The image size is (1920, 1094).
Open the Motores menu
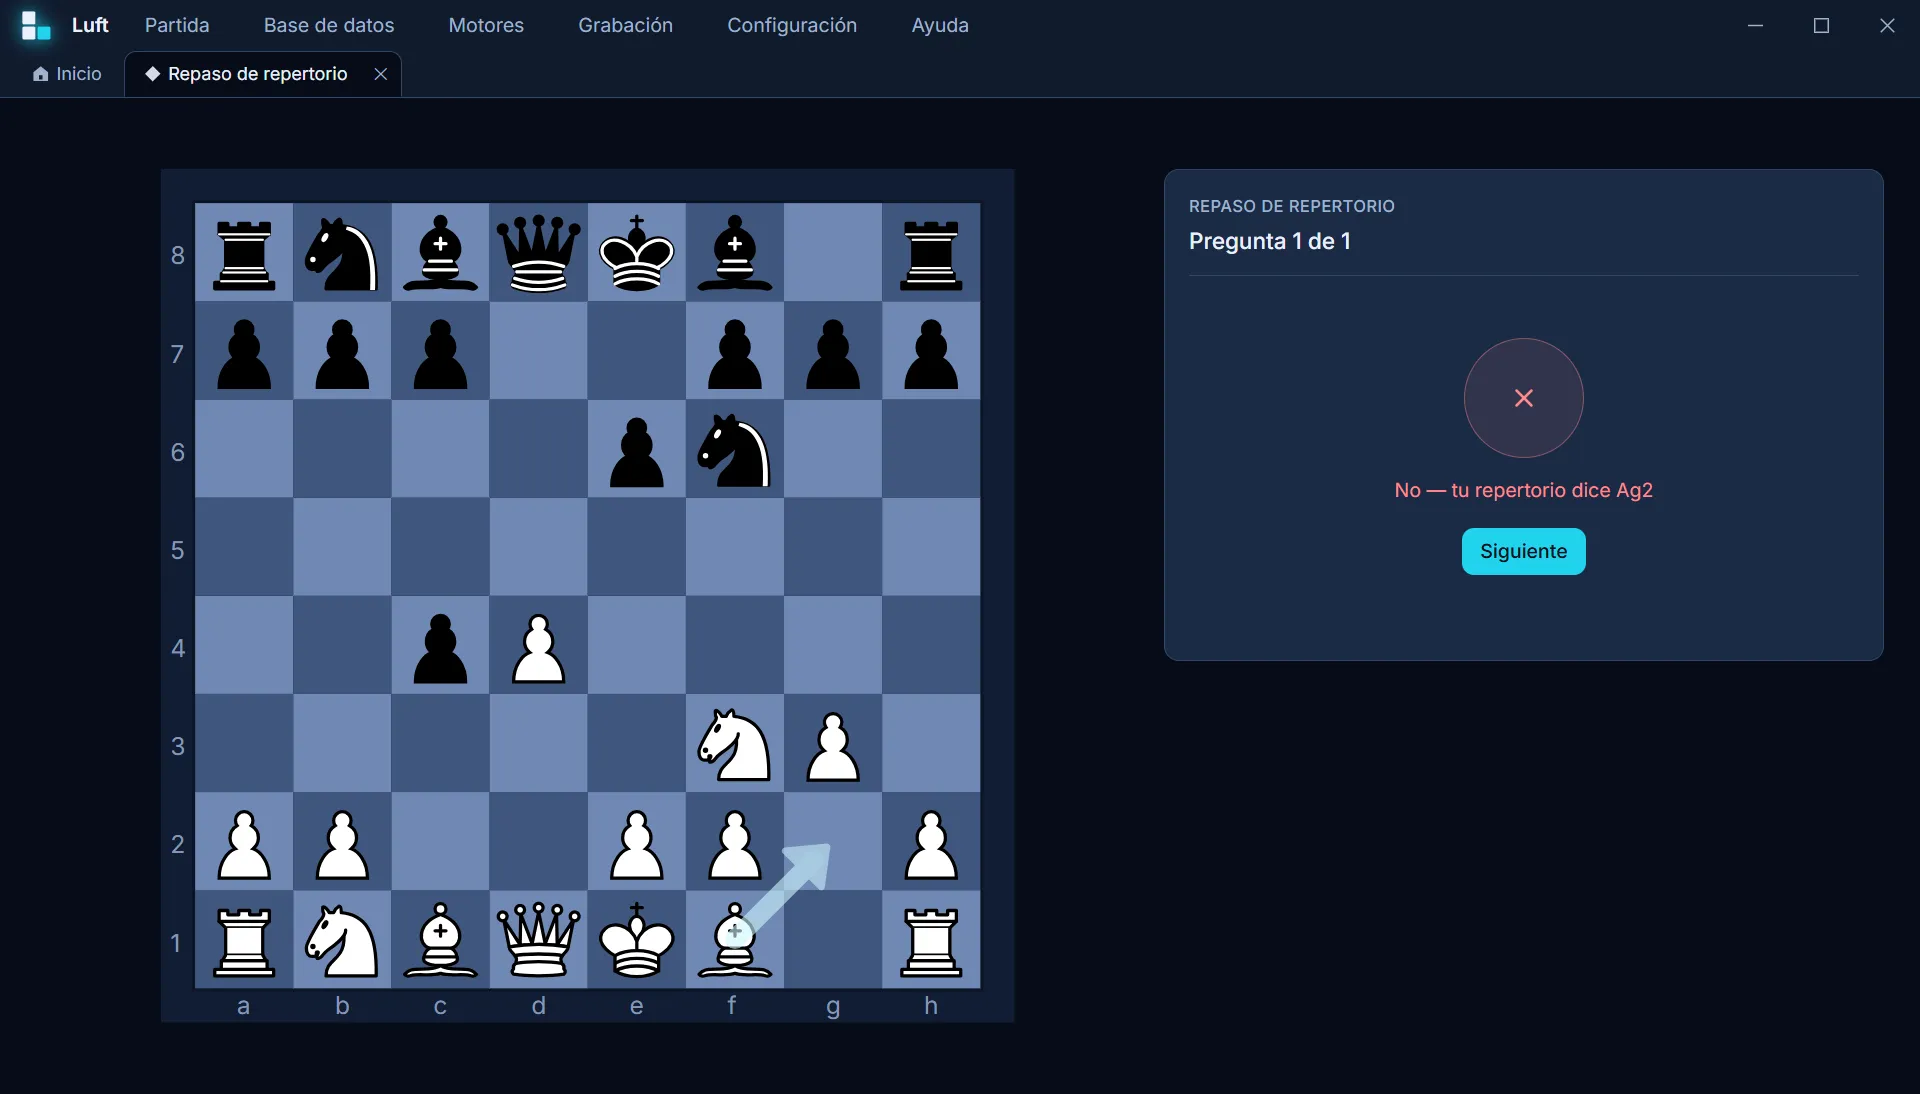486,25
